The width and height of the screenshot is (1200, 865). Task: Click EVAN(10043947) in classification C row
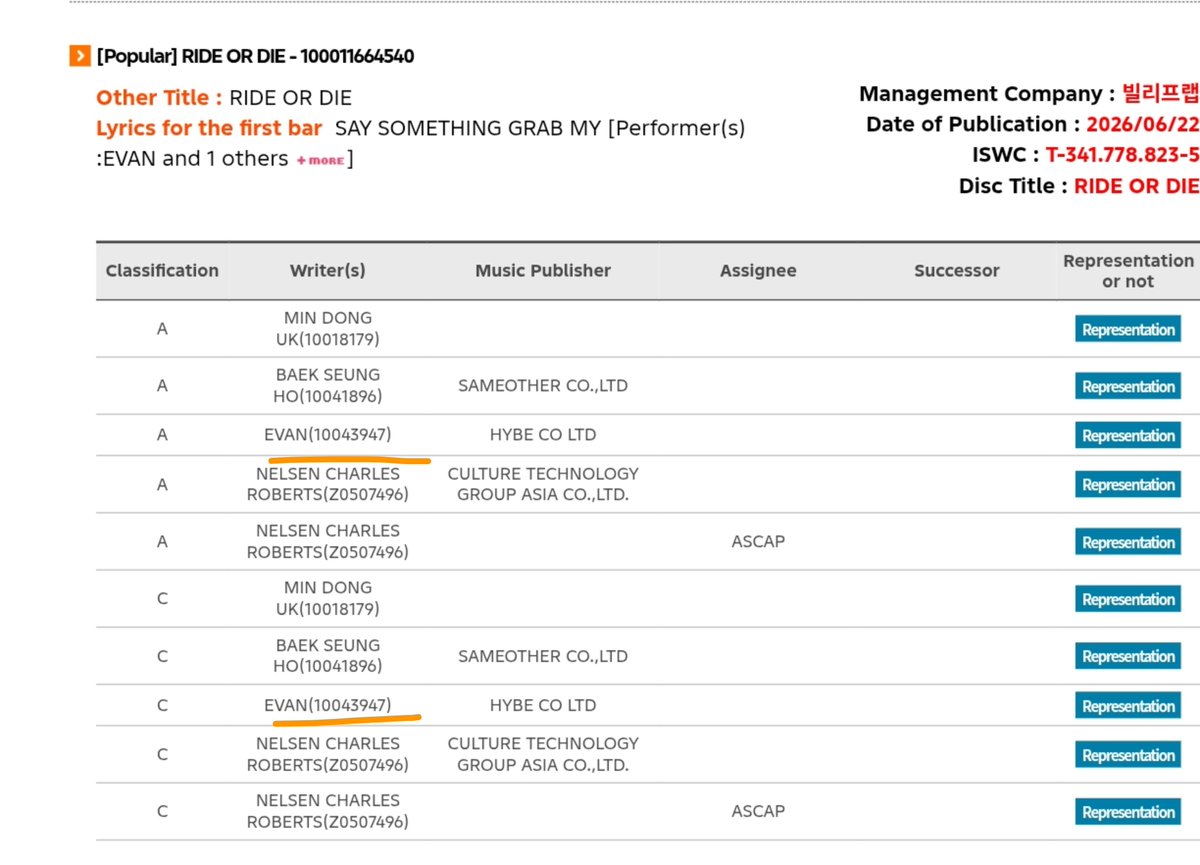click(x=328, y=705)
